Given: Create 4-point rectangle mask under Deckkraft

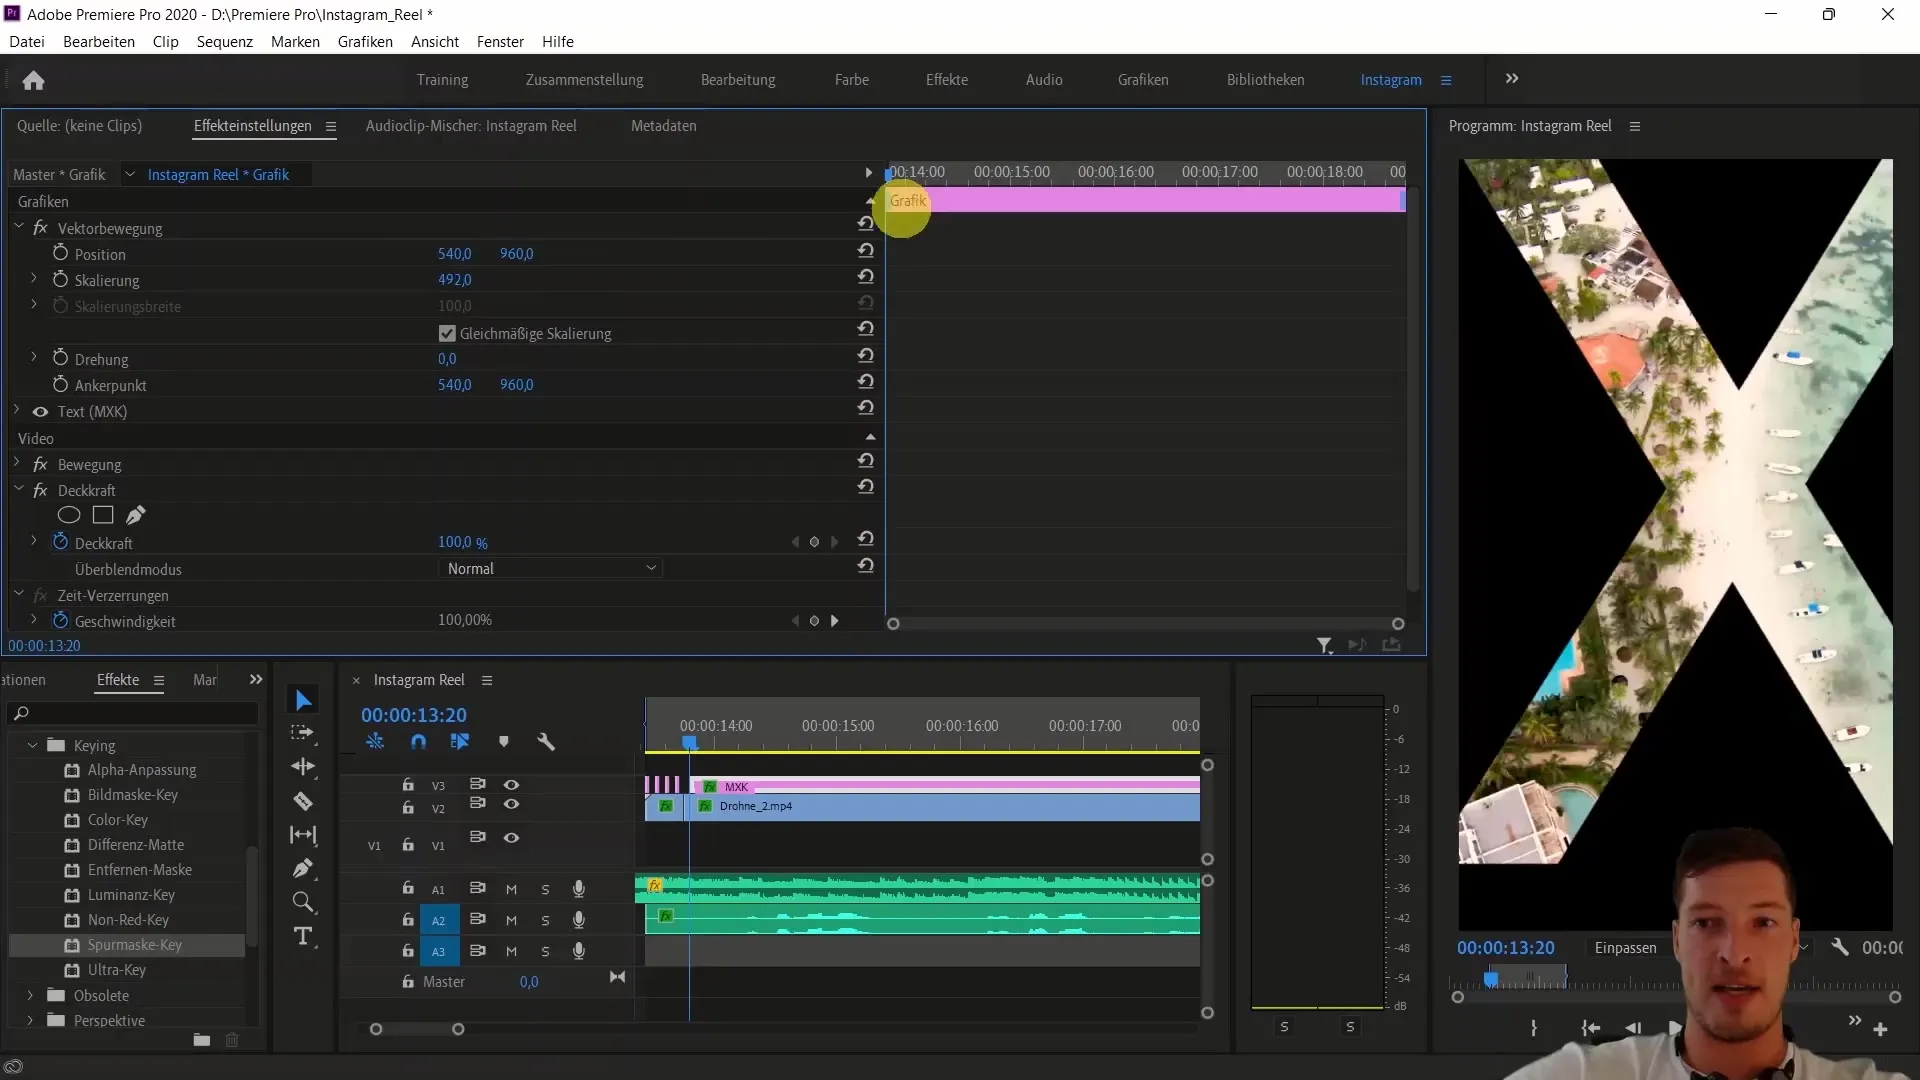Looking at the screenshot, I should (x=103, y=515).
